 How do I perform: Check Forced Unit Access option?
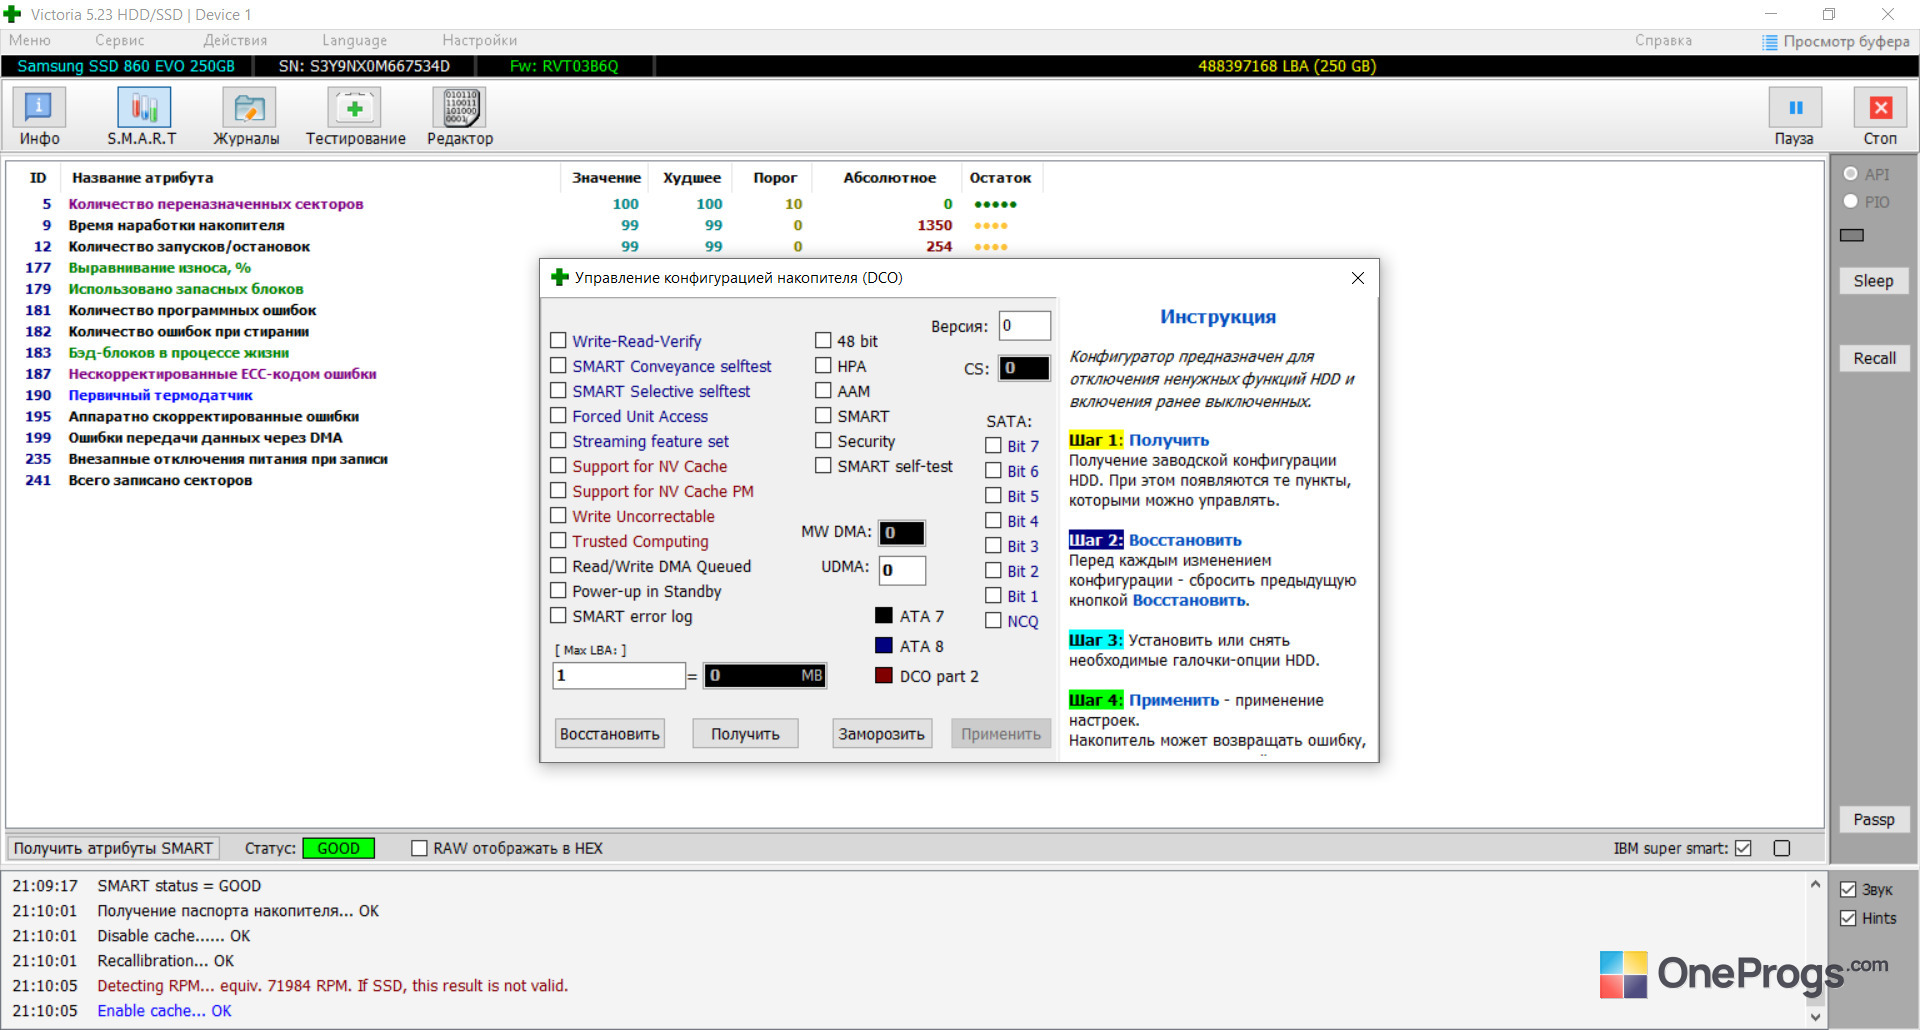pyautogui.click(x=558, y=416)
